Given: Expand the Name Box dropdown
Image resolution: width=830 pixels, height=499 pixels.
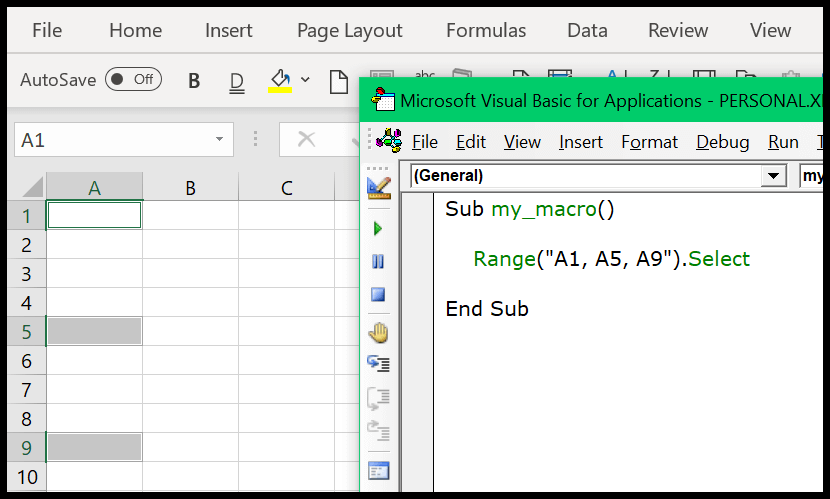Looking at the screenshot, I should click(219, 139).
